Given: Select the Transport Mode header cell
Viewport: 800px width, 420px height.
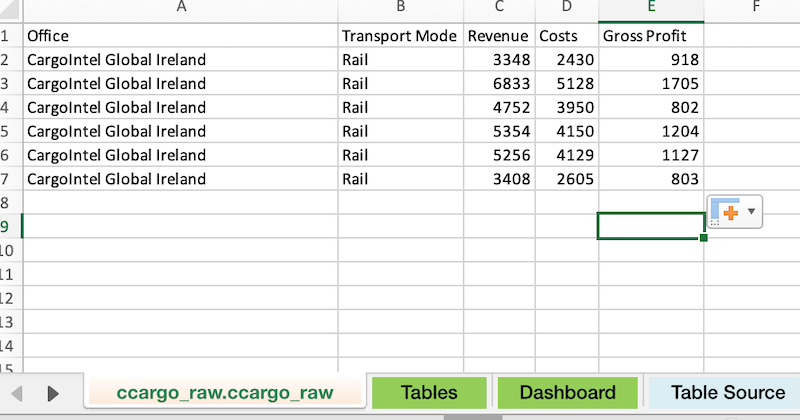Looking at the screenshot, I should 400,36.
